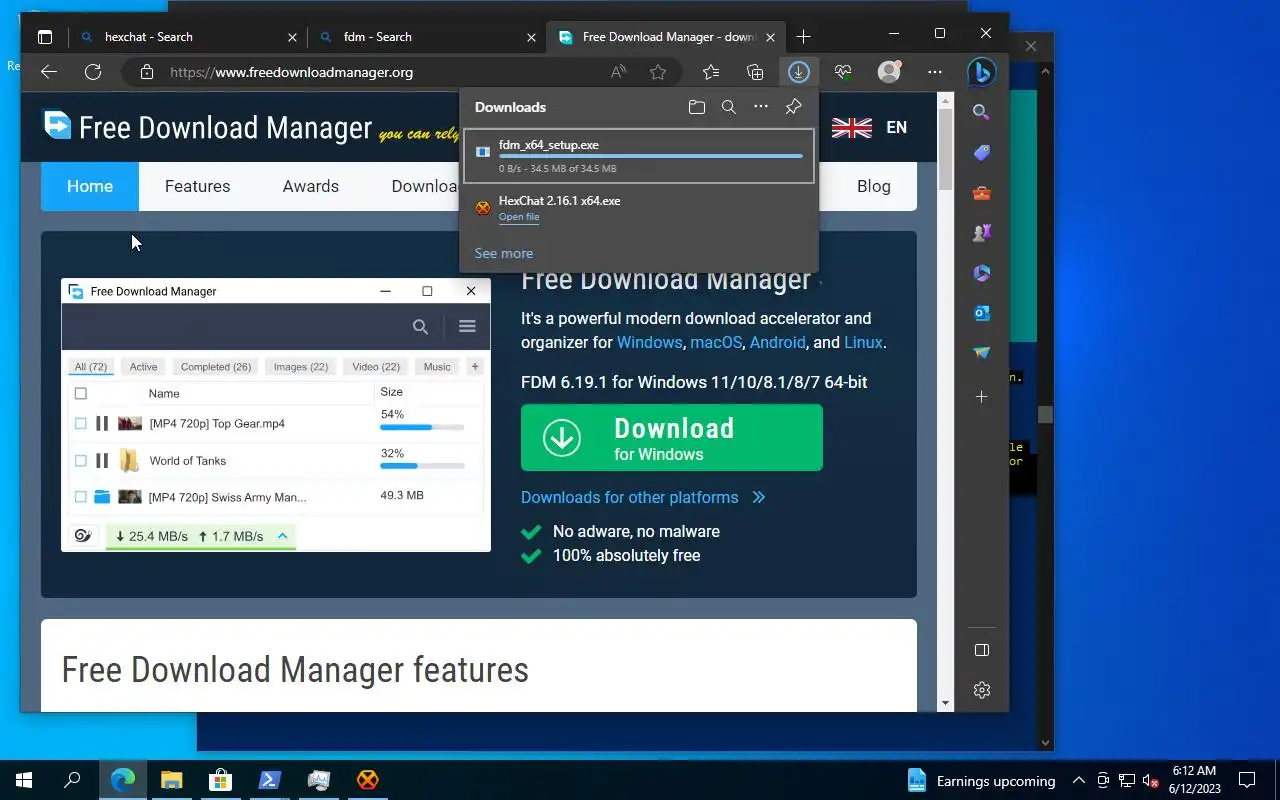Open the notification center icon

(1247, 780)
